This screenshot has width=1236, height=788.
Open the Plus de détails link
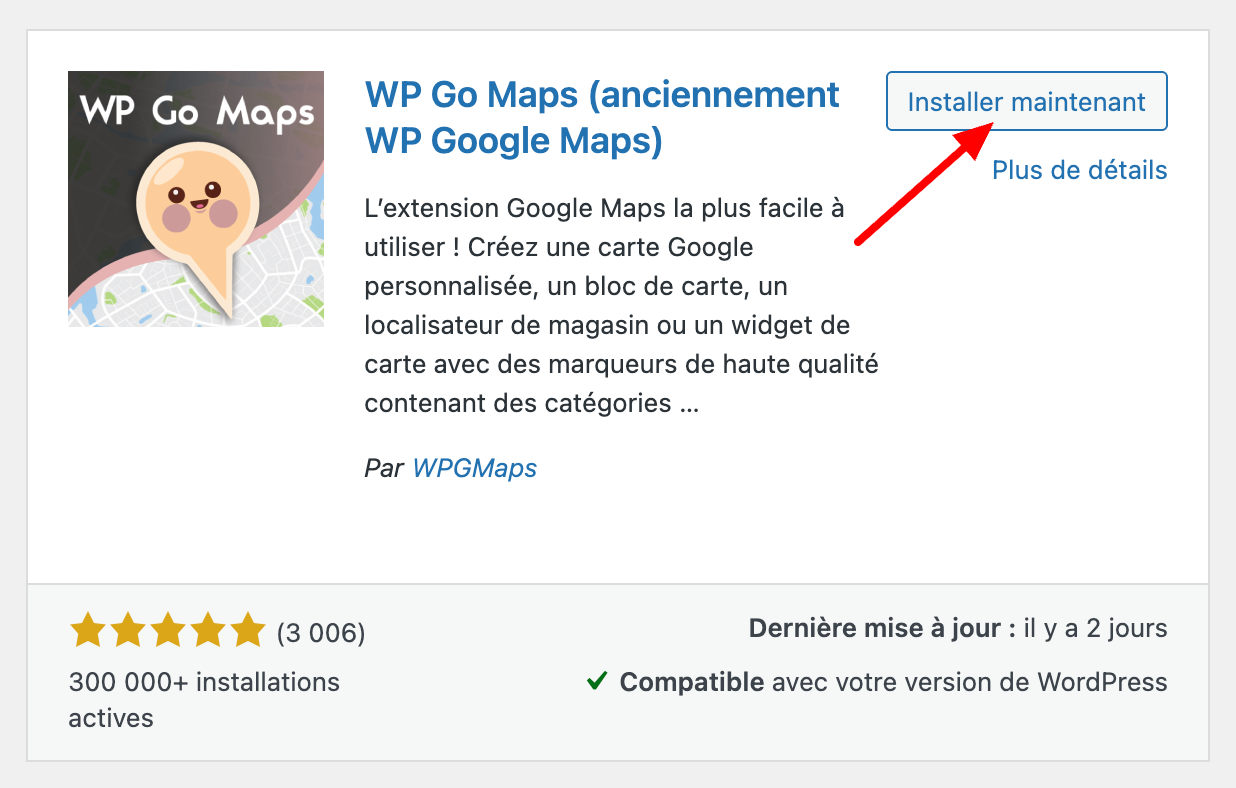coord(1079,170)
